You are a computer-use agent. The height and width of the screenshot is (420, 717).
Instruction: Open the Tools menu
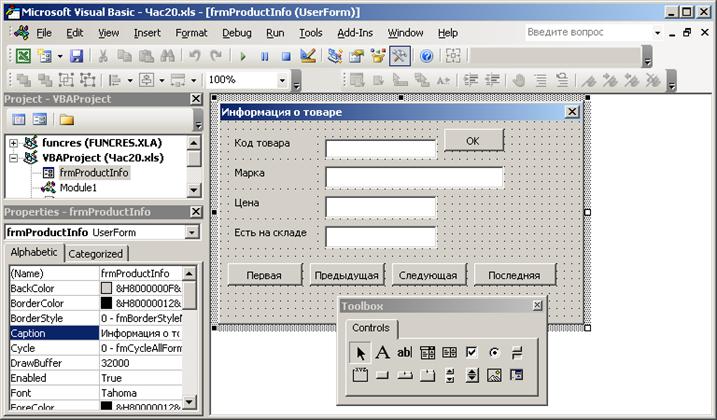pyautogui.click(x=310, y=33)
